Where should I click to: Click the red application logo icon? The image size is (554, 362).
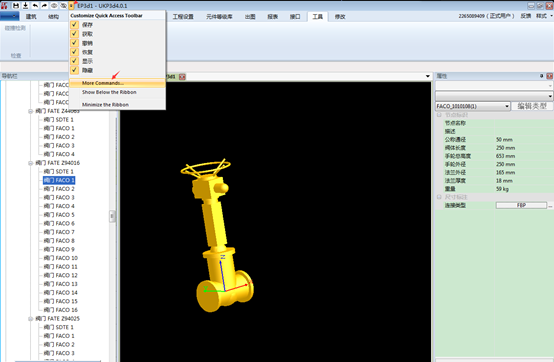point(5,5)
